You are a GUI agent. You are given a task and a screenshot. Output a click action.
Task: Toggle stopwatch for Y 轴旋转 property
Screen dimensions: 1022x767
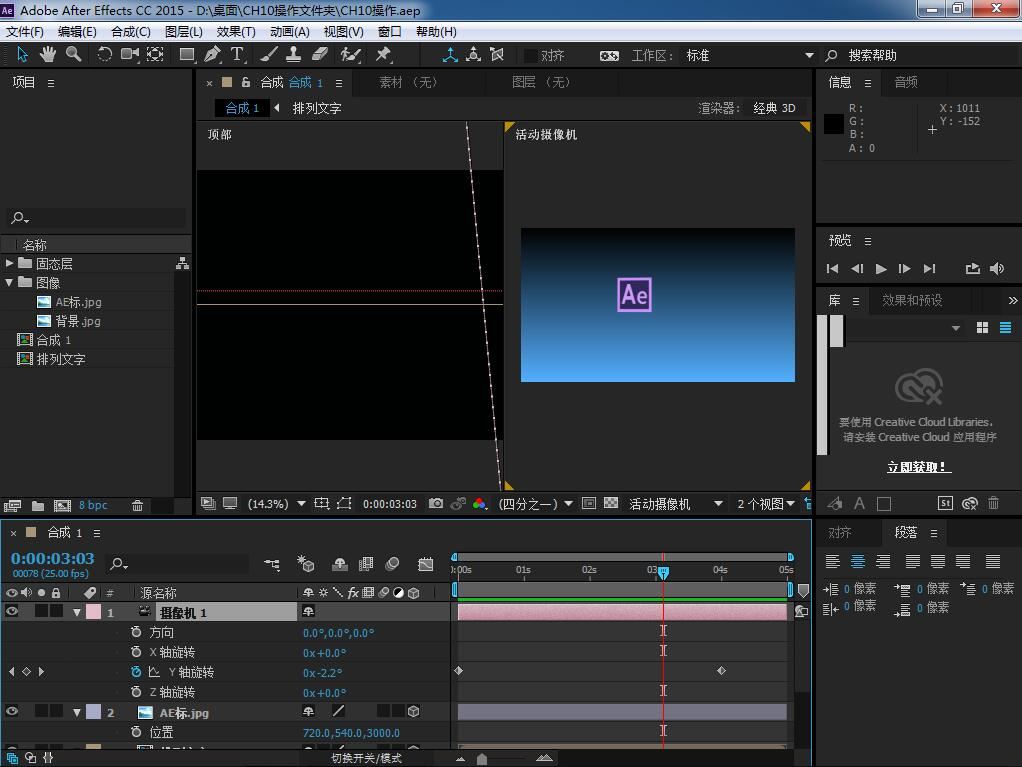136,671
